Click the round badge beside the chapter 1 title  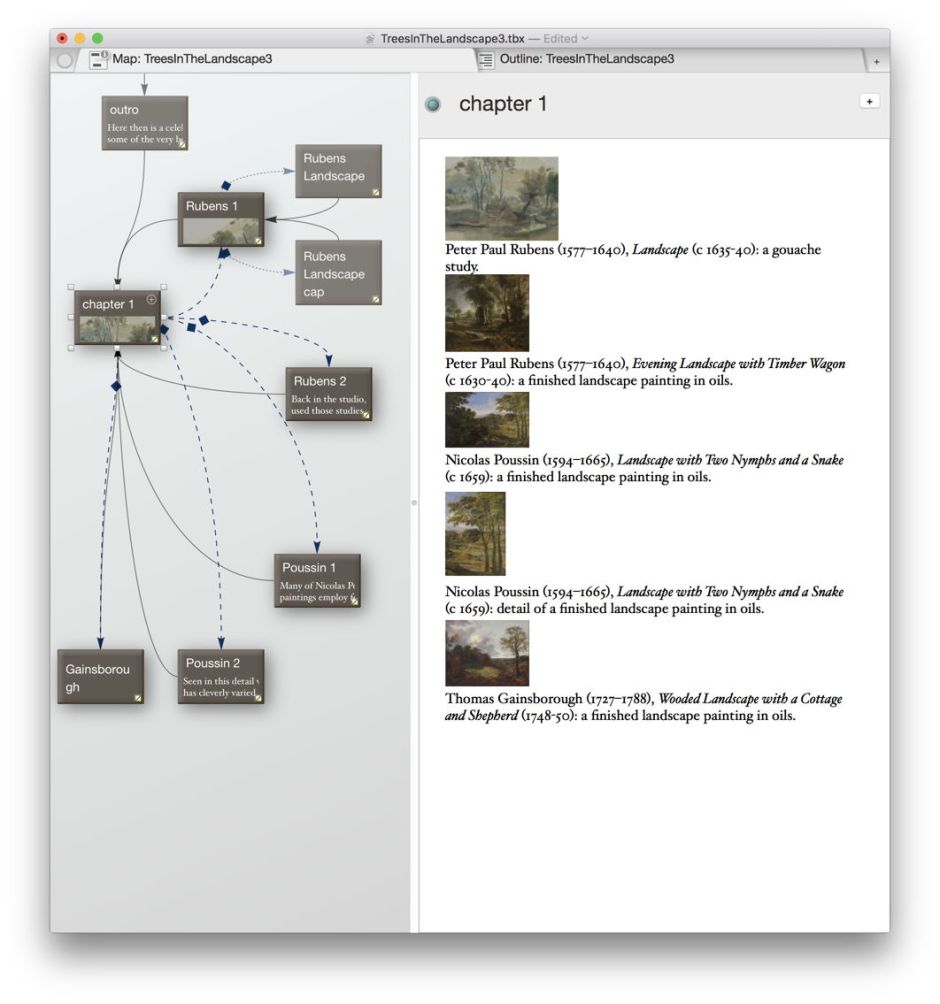pyautogui.click(x=433, y=105)
